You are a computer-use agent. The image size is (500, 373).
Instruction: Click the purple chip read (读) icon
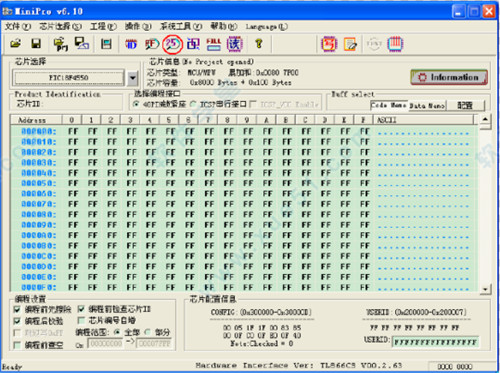[x=235, y=44]
